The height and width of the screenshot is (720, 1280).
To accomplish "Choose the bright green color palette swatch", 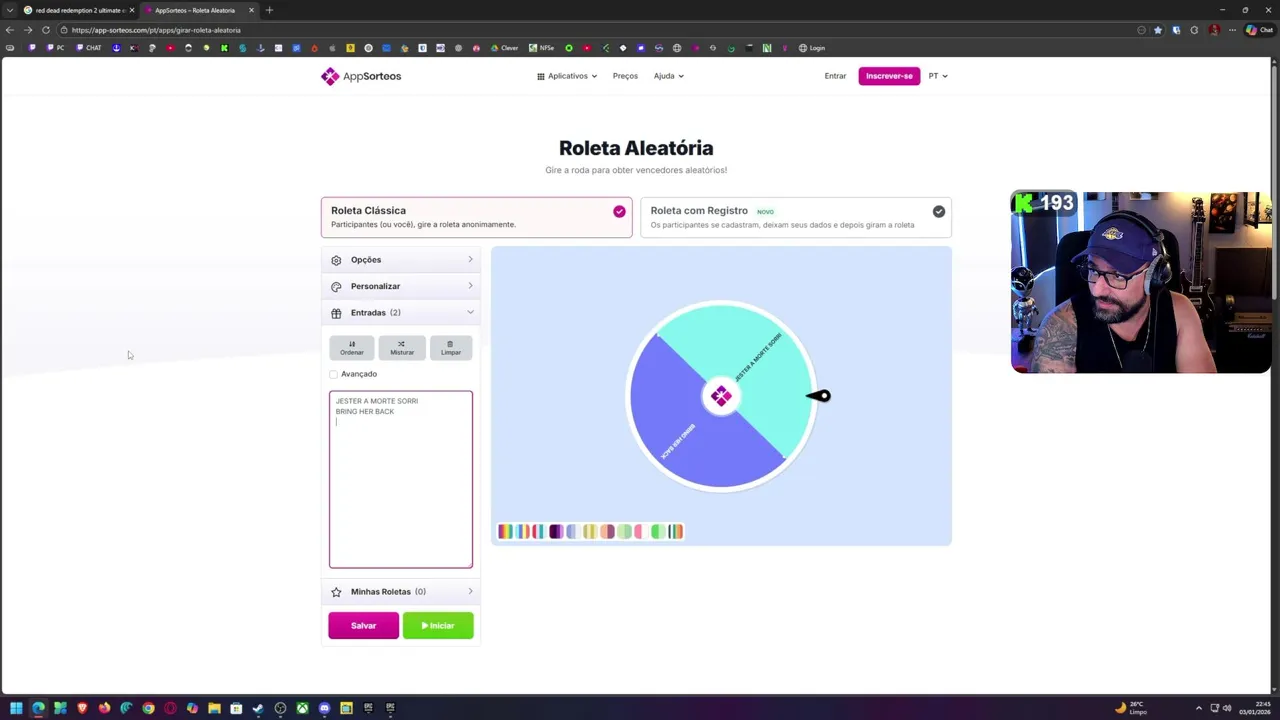I will tap(657, 532).
